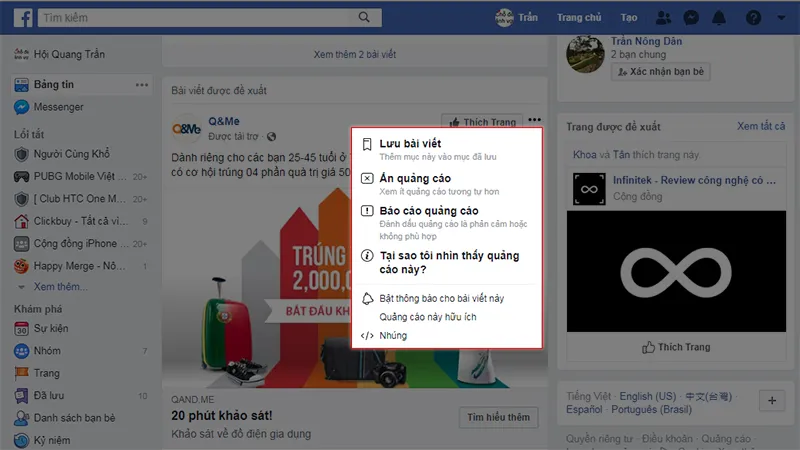This screenshot has height=450, width=800.
Task: Open the 20 phút khảo sát headline
Action: (221, 416)
